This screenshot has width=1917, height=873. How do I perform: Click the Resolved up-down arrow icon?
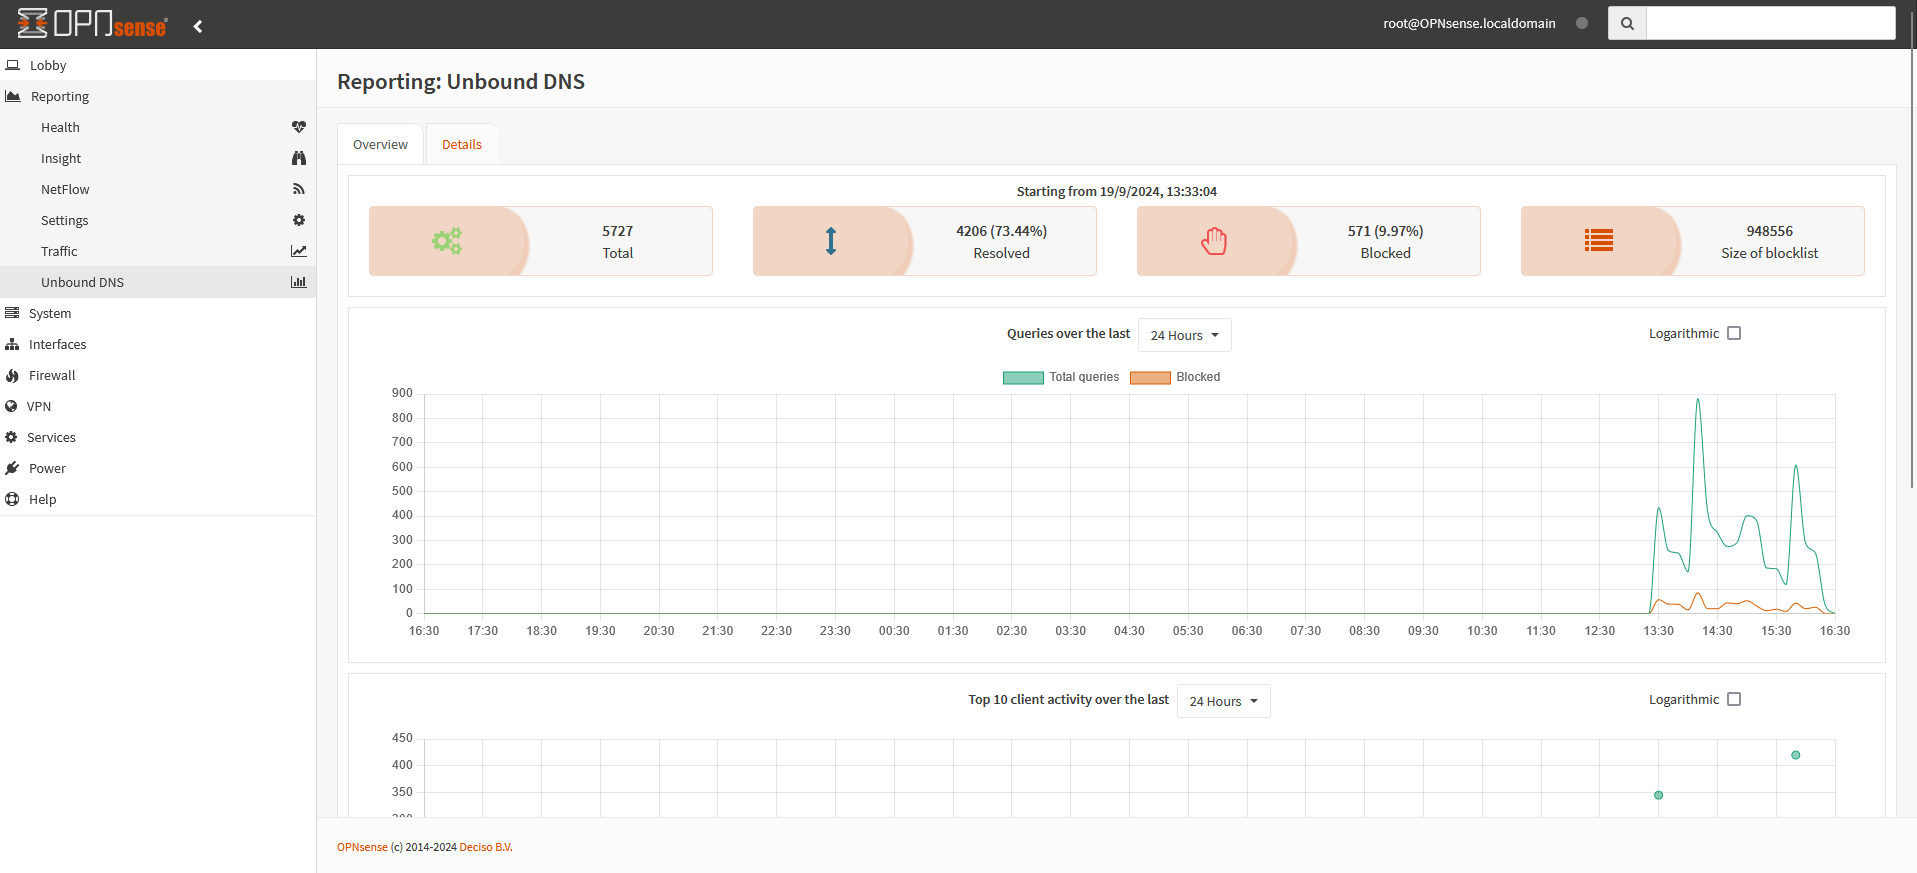pos(831,241)
